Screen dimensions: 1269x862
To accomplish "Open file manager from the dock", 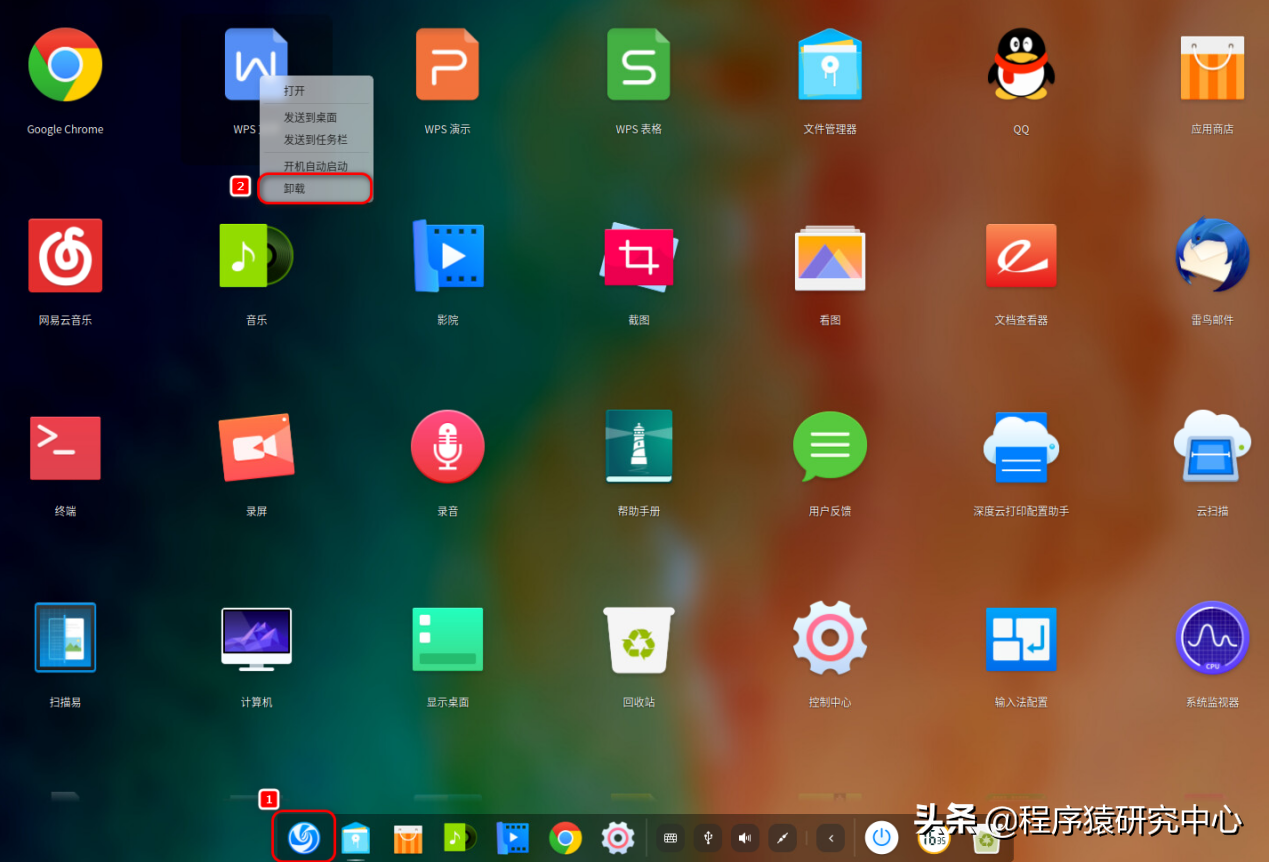I will (356, 838).
